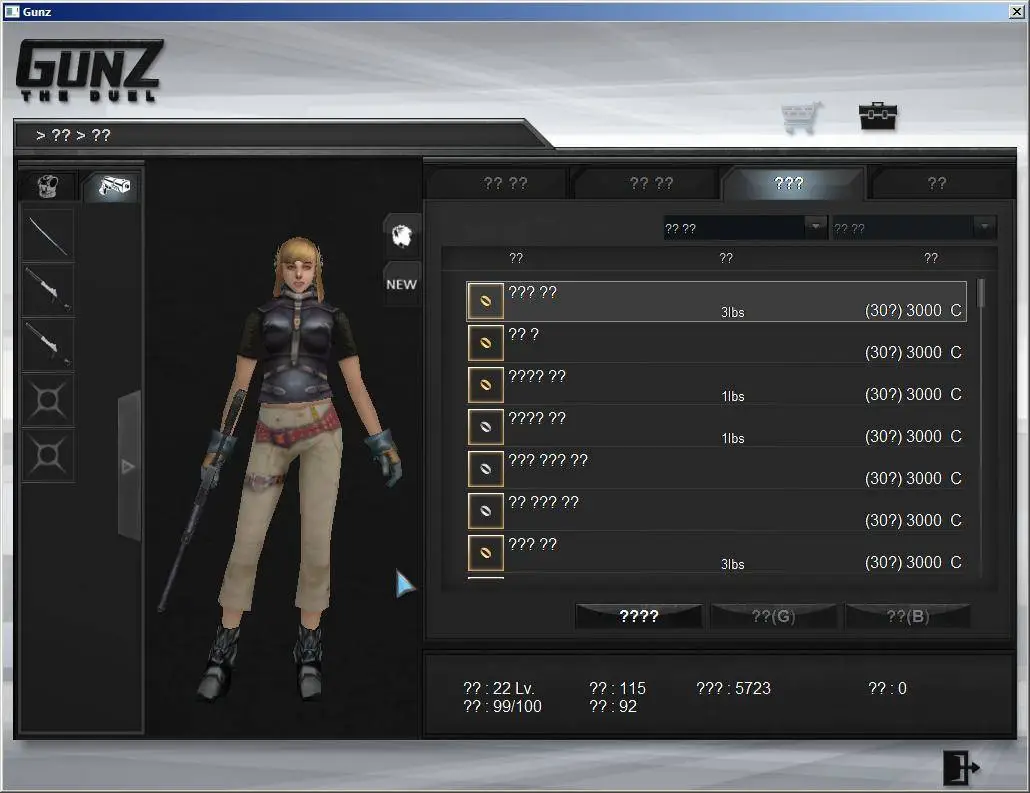Screen dimensions: 1030x793
Task: Click the NEW items button
Action: (x=401, y=284)
